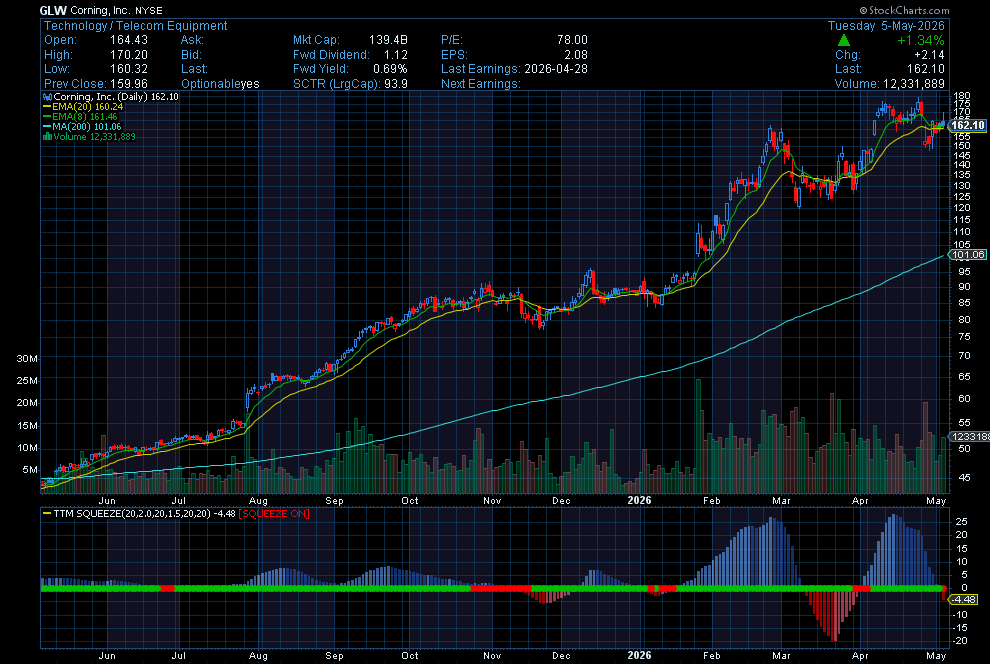Screen dimensions: 990x664
Task: Click the GLW ticker symbol title
Action: click(53, 11)
